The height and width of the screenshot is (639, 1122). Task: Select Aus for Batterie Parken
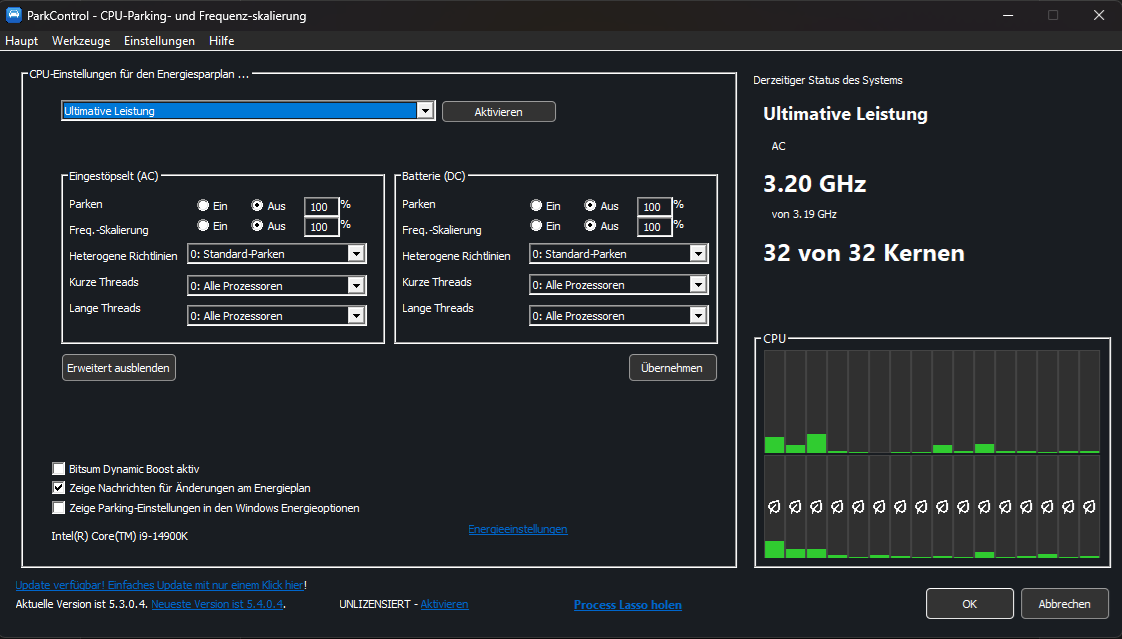(x=590, y=205)
